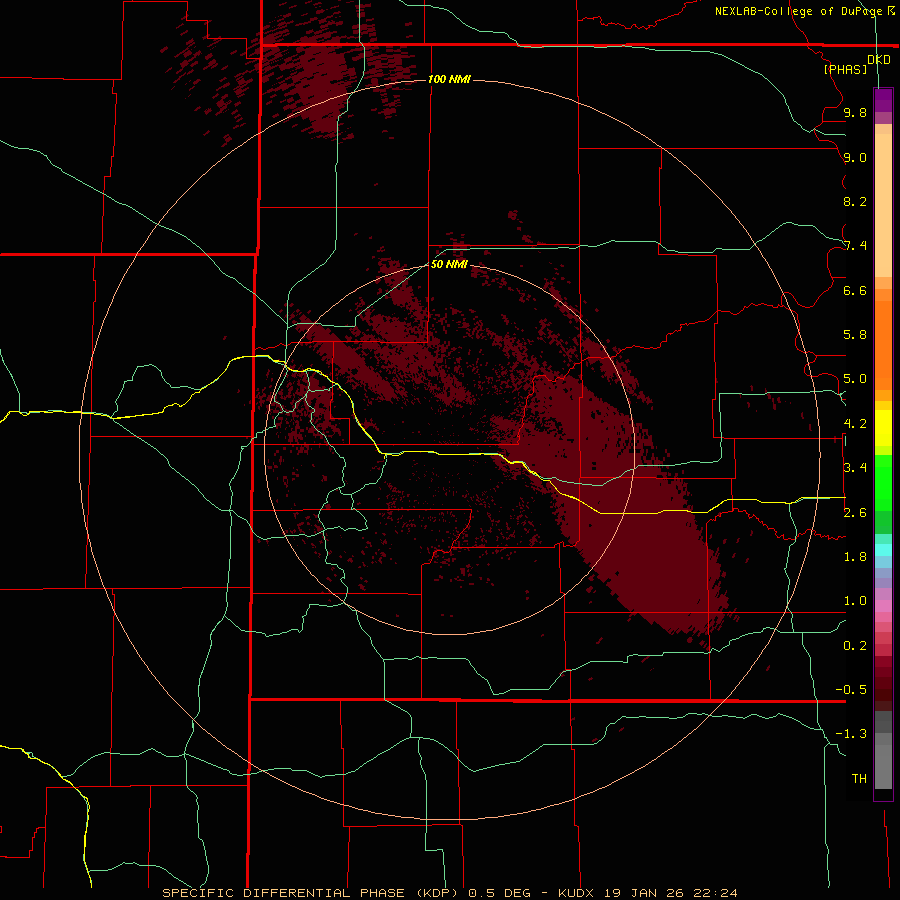
Task: Click the 5.8 scale value
Action: [855, 335]
